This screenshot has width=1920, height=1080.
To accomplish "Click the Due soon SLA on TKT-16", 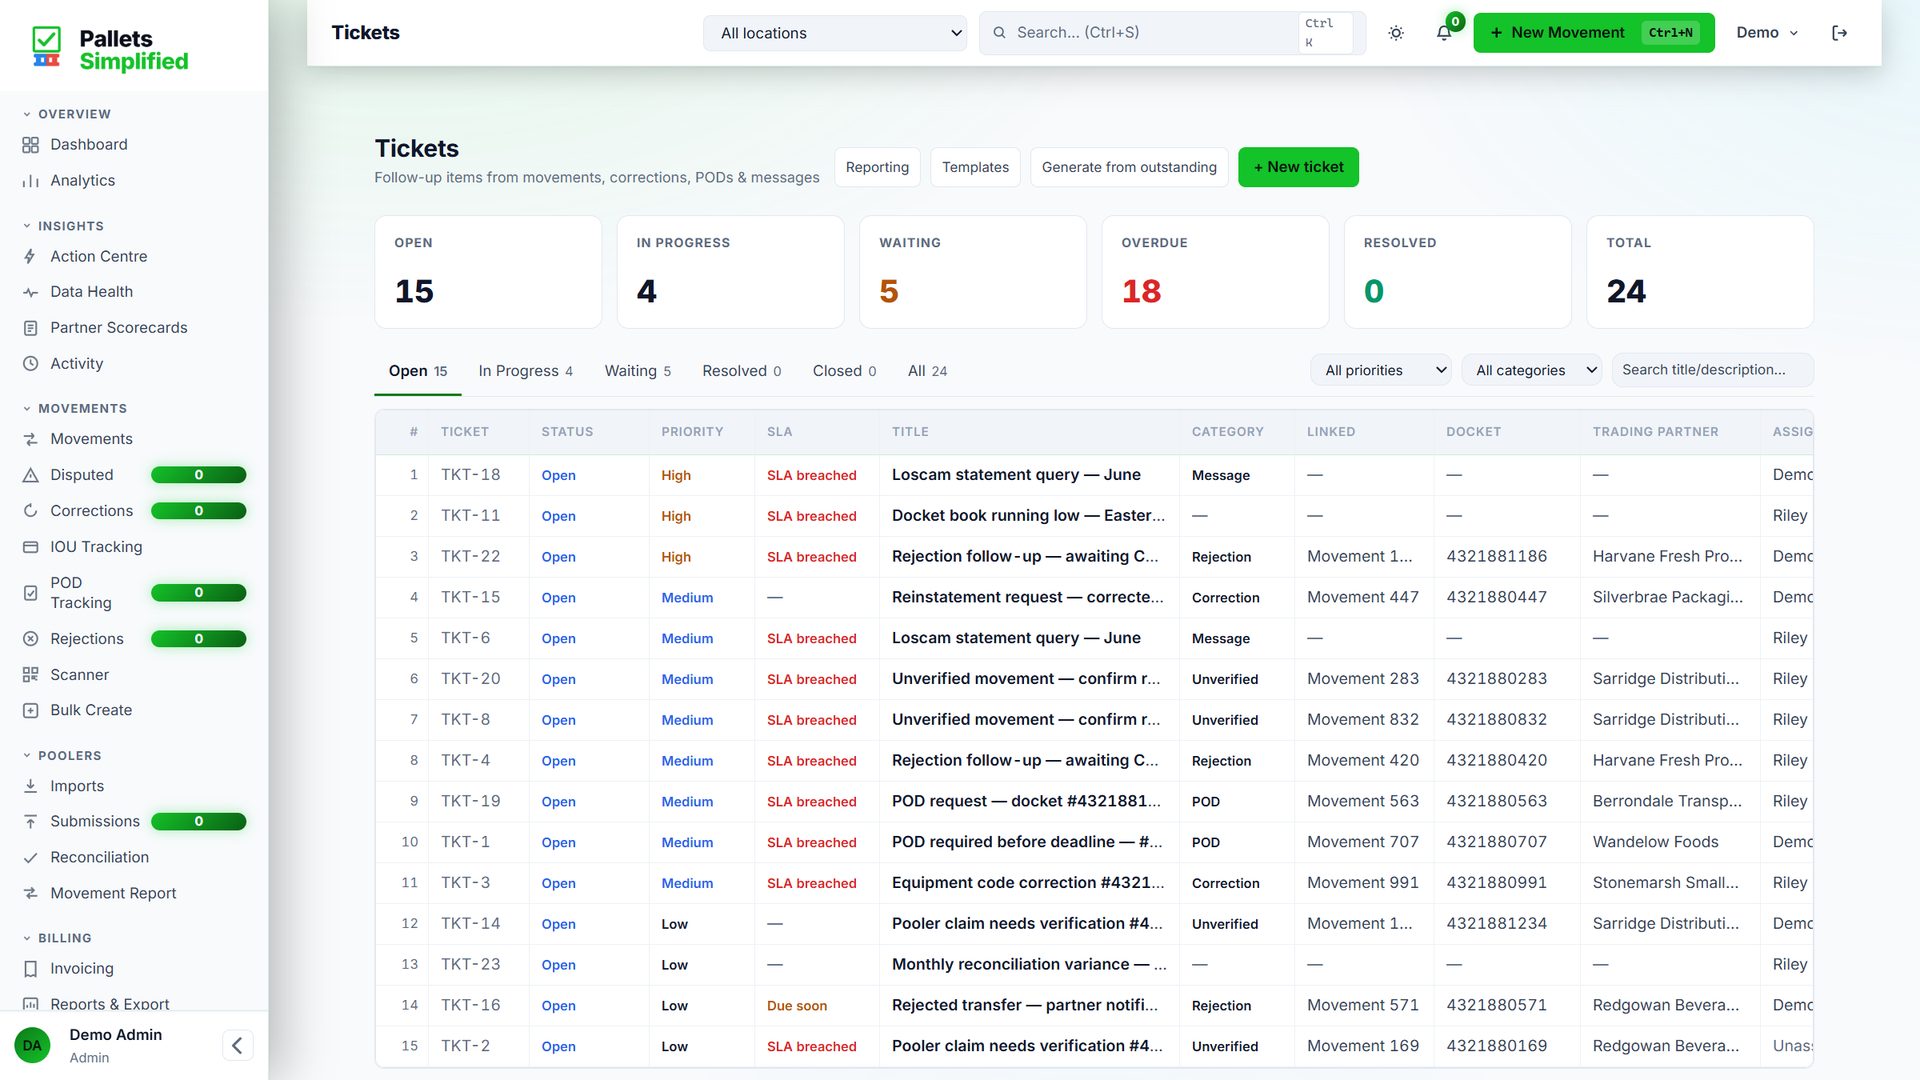I will 797,1006.
